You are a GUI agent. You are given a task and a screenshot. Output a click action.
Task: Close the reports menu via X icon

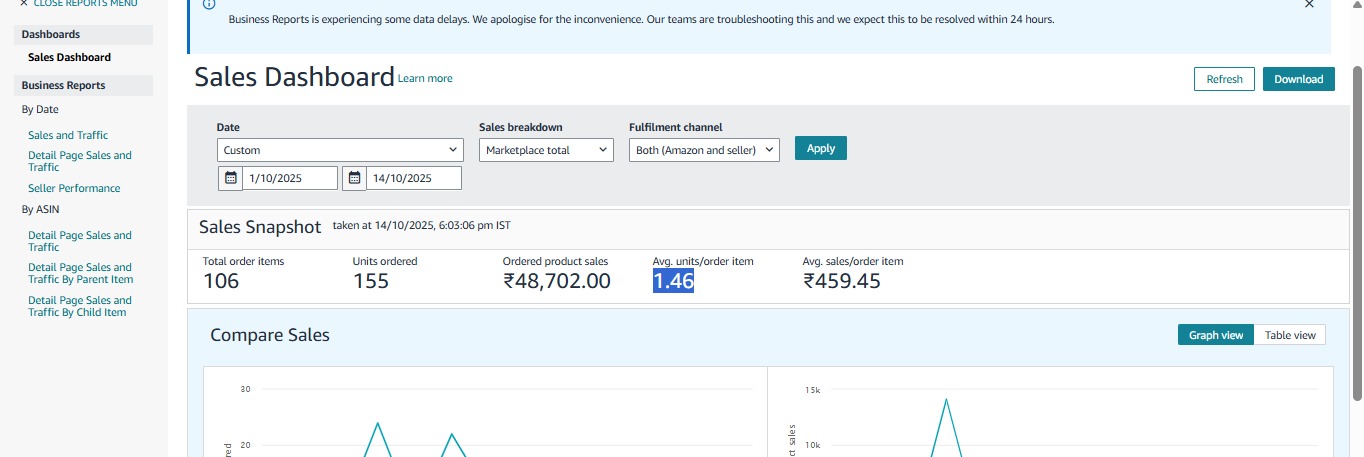[24, 4]
